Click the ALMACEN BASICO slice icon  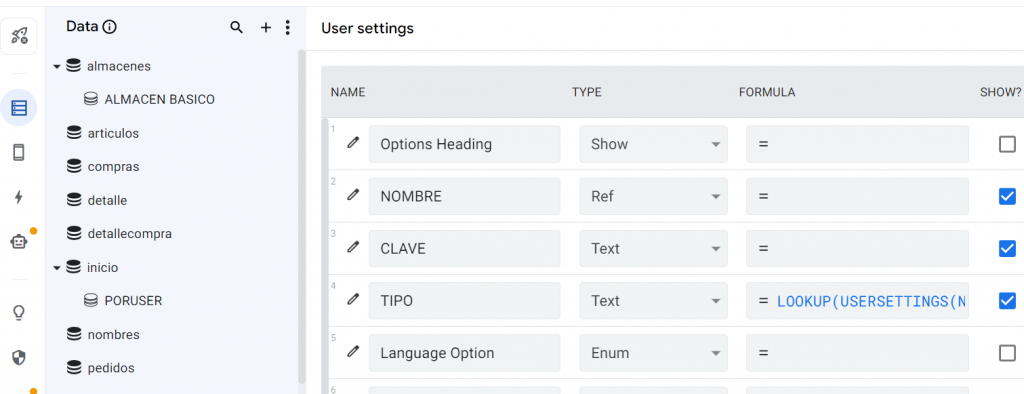click(91, 99)
